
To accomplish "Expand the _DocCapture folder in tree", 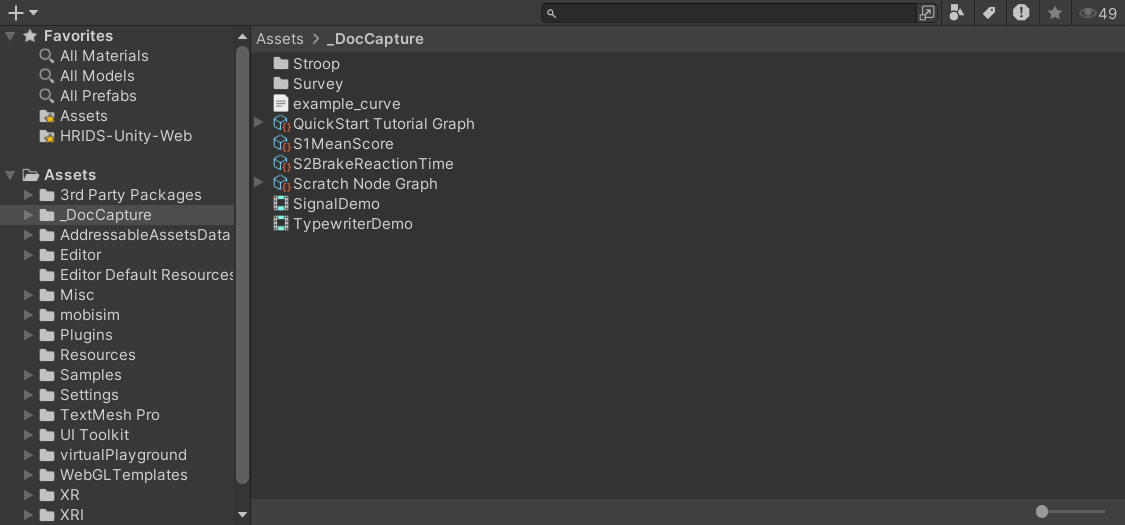I will coord(28,215).
